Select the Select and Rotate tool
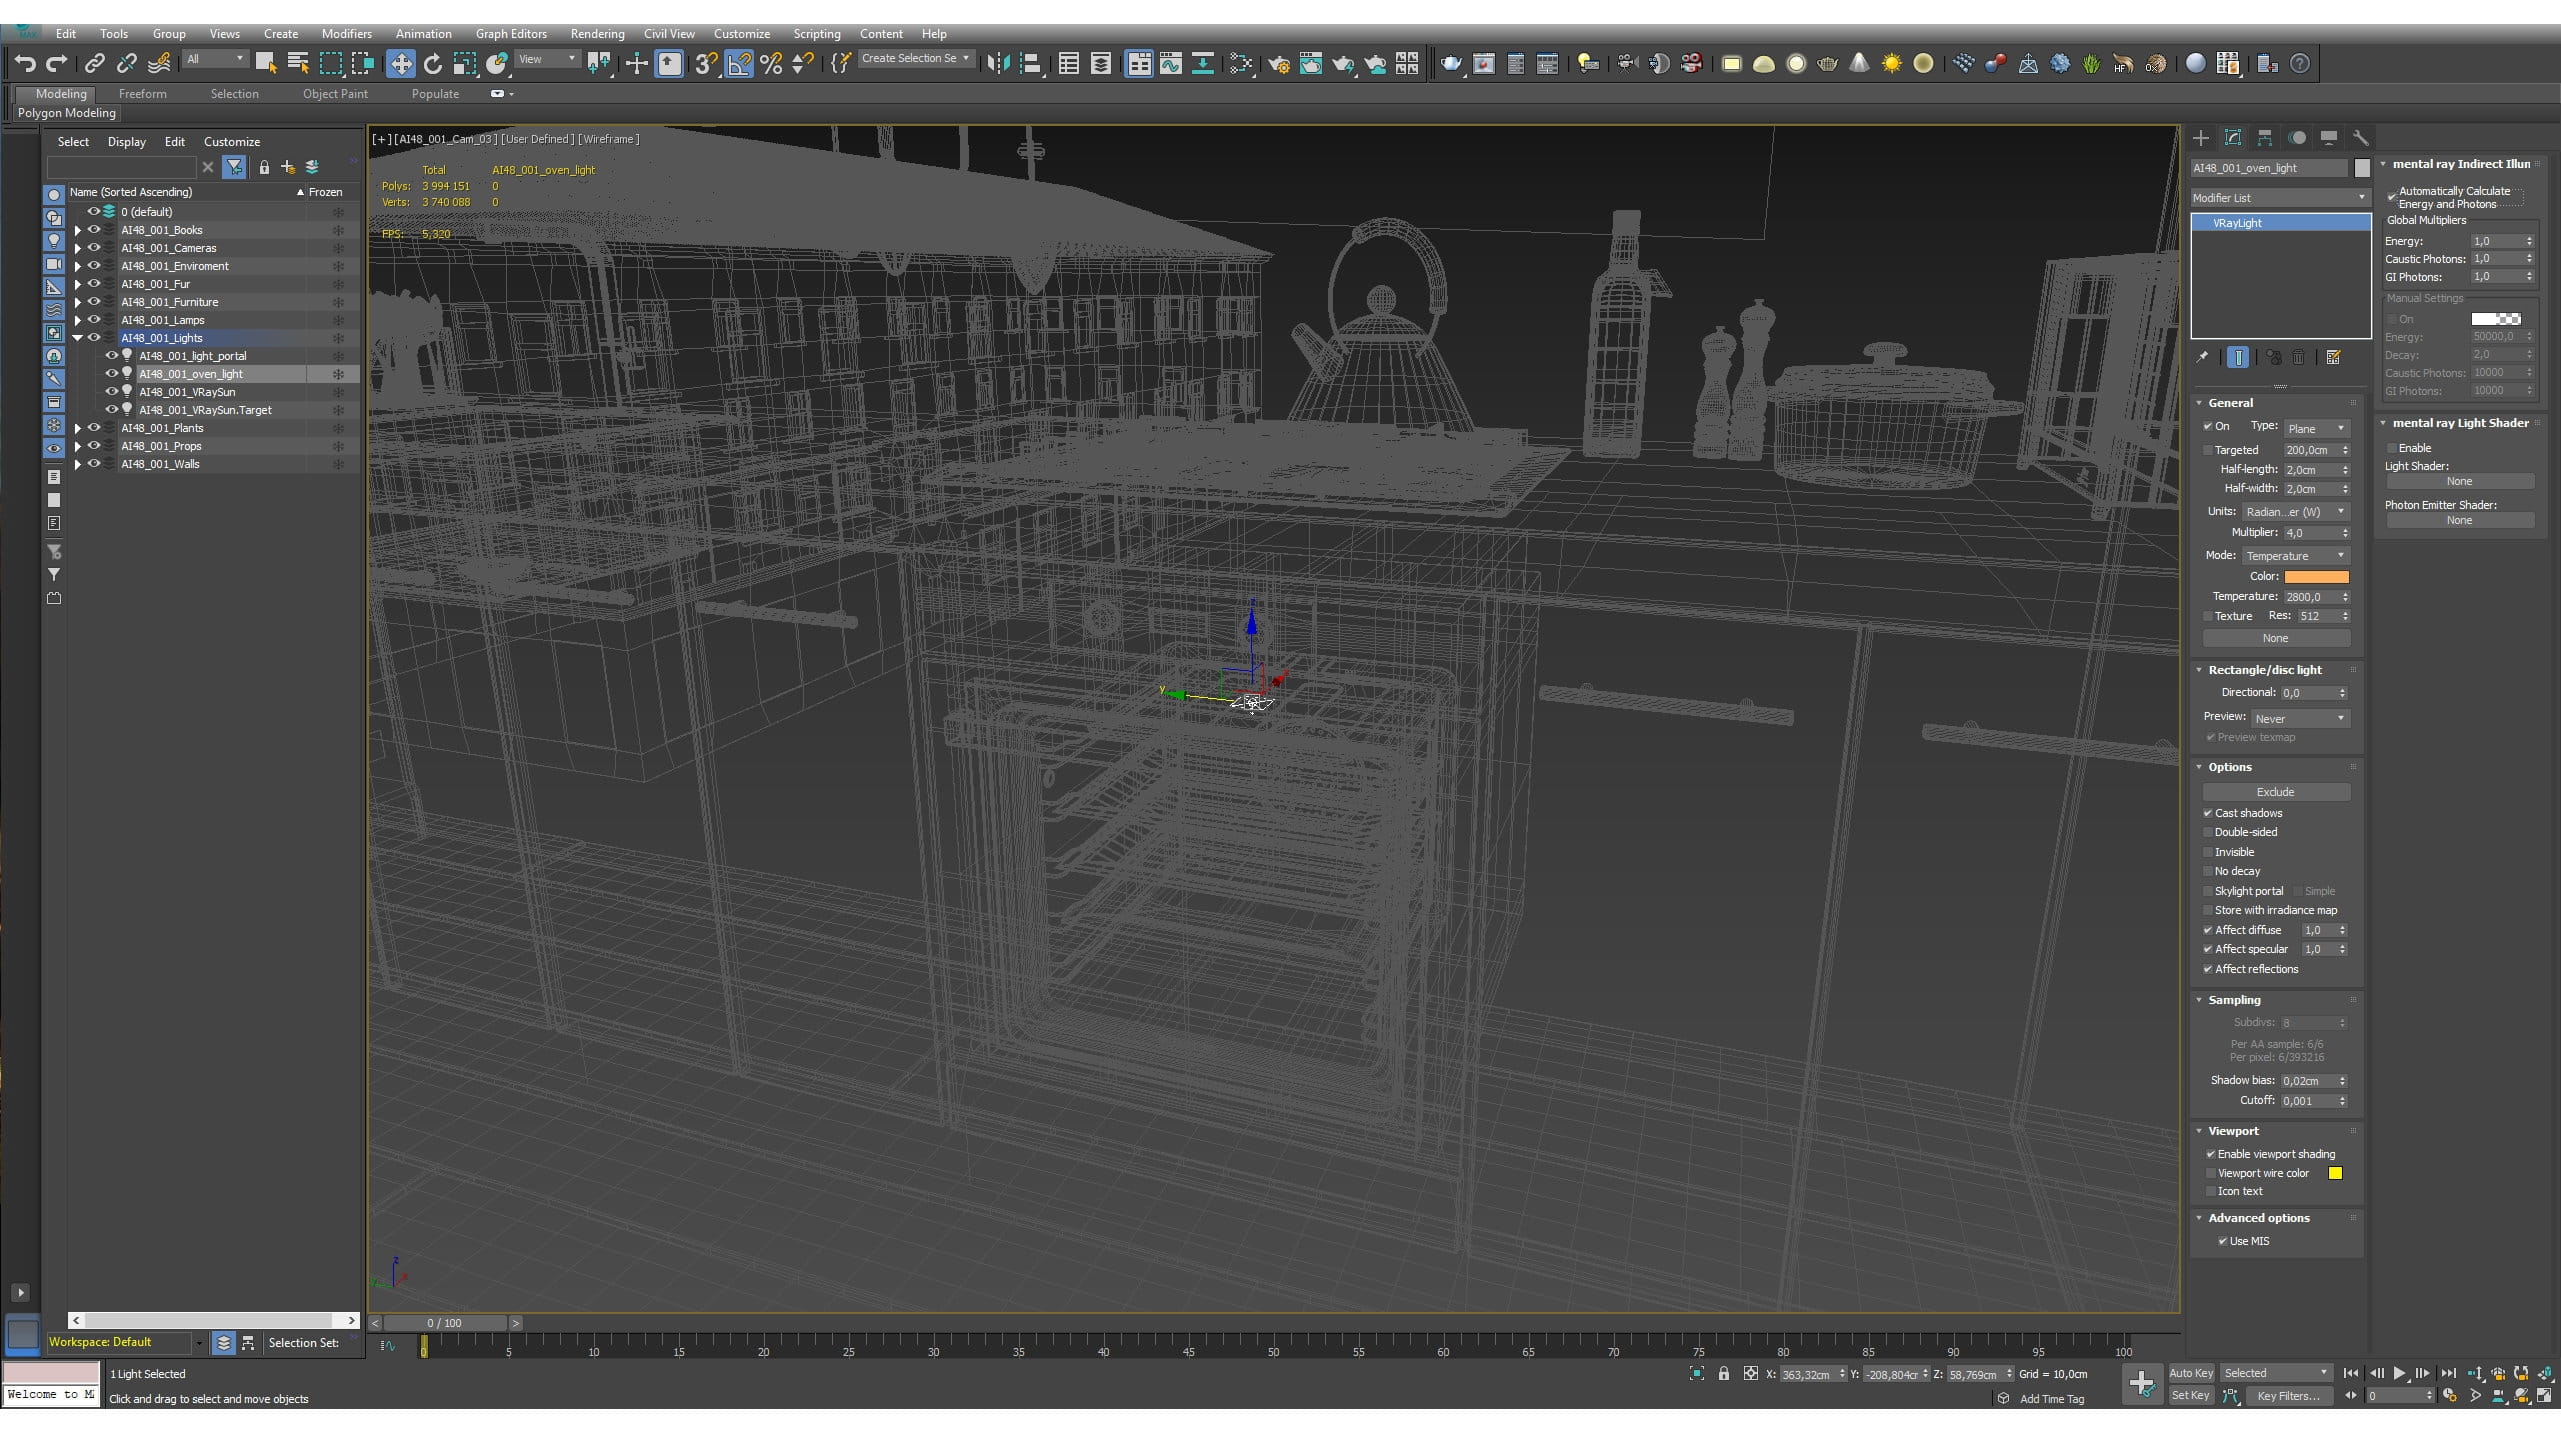The image size is (2561, 1439). 433,64
